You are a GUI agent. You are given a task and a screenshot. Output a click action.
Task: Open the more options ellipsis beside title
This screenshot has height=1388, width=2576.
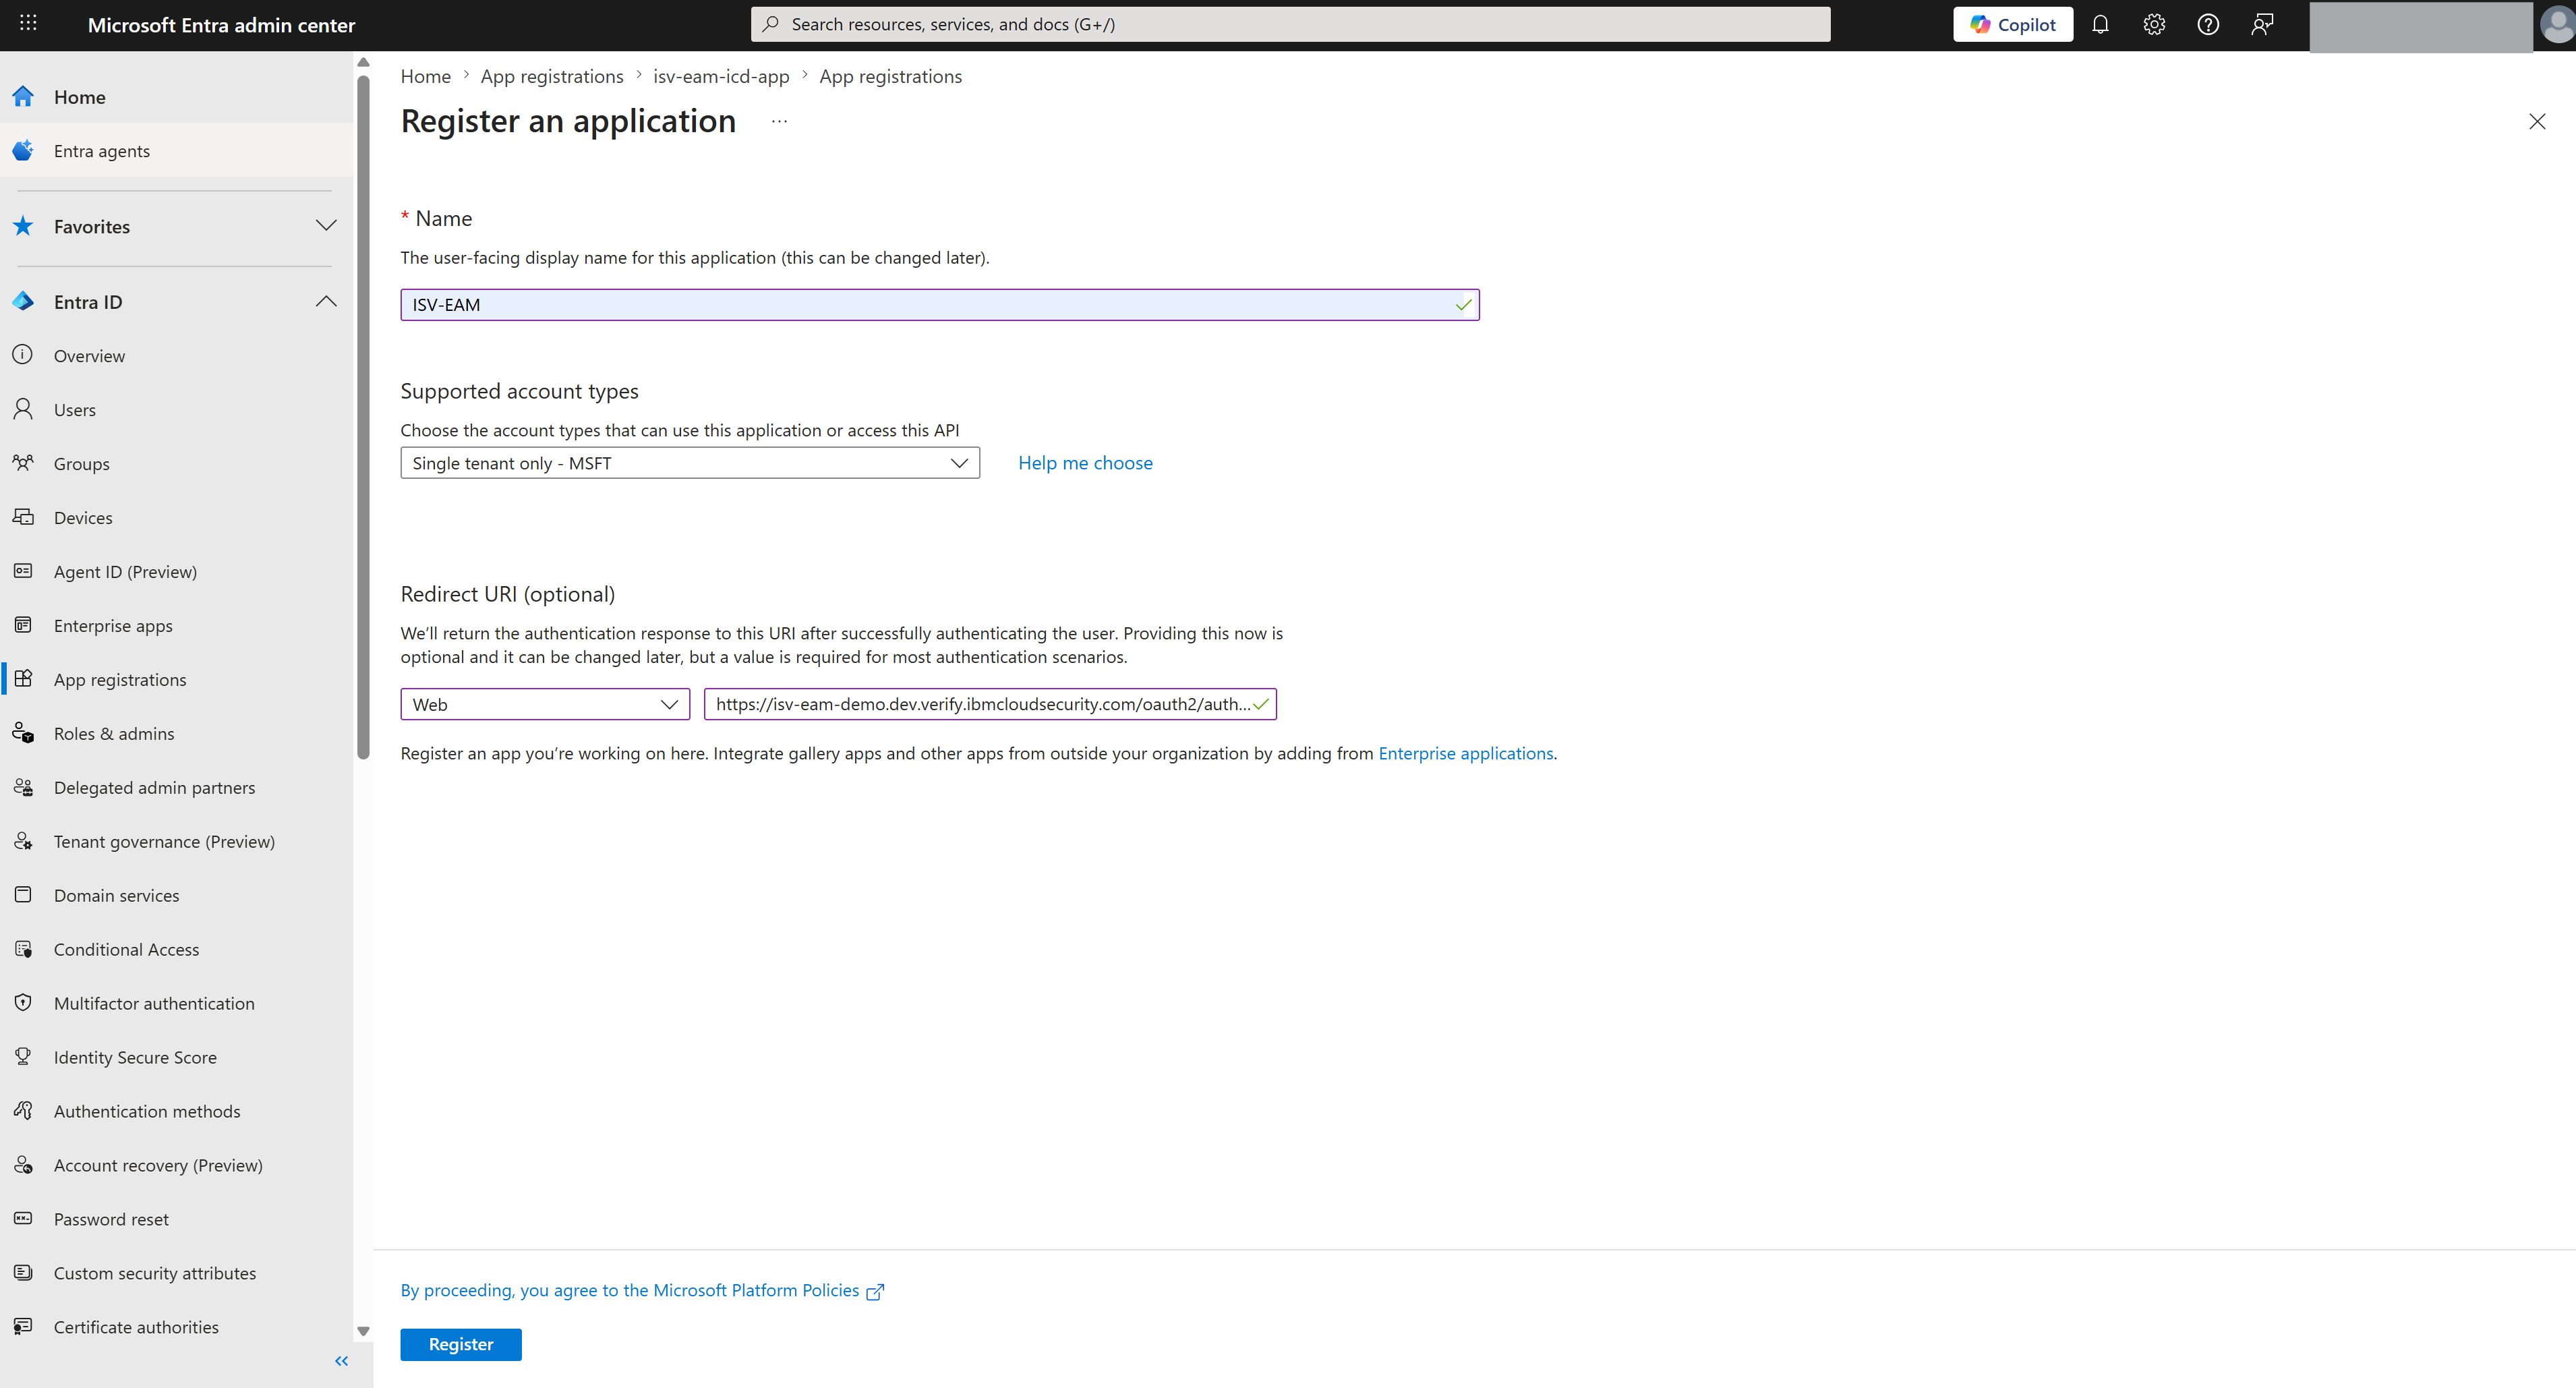pyautogui.click(x=779, y=121)
